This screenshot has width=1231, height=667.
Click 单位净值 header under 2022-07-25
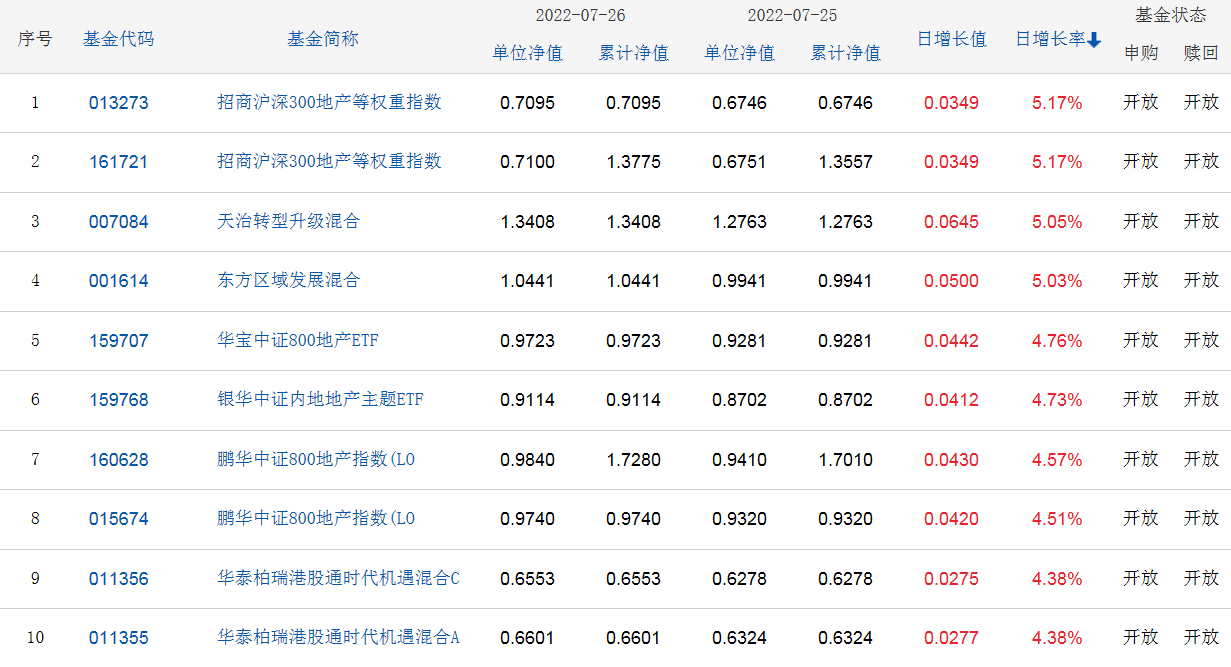(740, 53)
